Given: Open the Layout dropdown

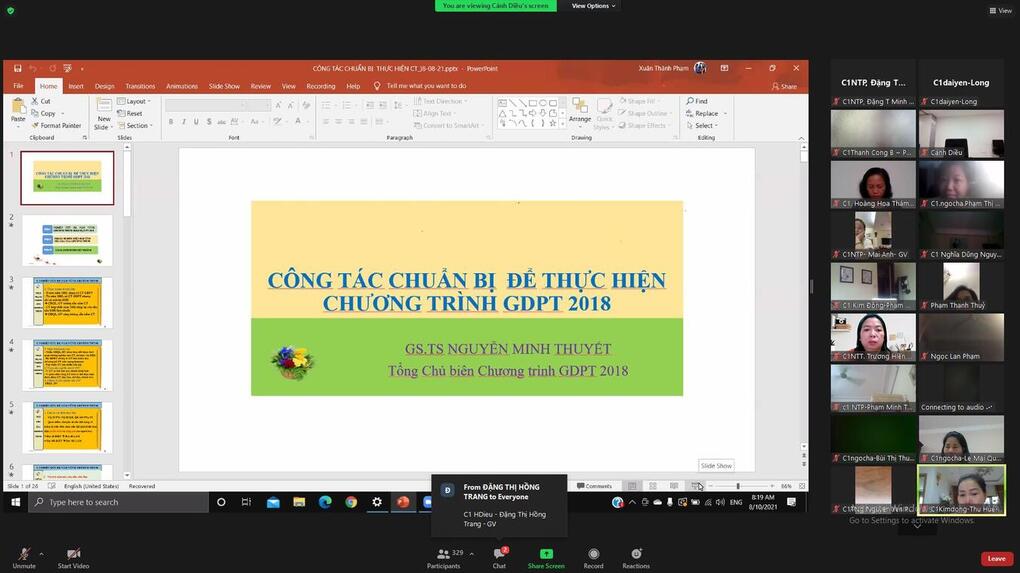Looking at the screenshot, I should (134, 101).
